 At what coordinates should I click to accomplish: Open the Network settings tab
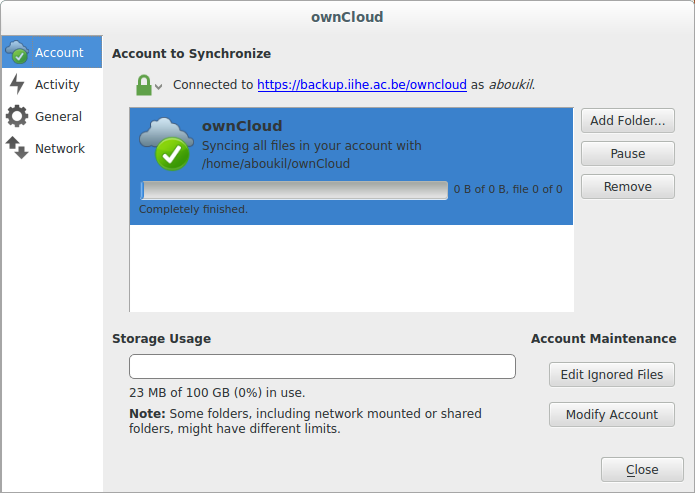59,149
